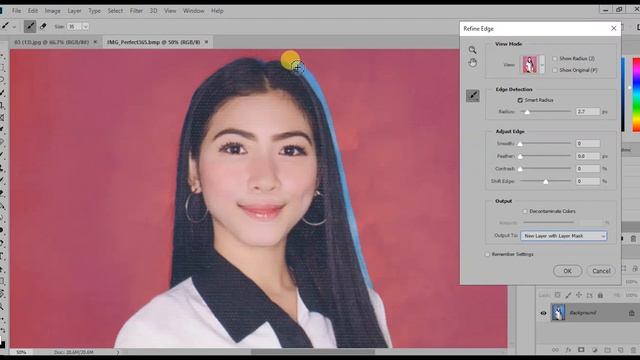Open the Layer menu

74,11
